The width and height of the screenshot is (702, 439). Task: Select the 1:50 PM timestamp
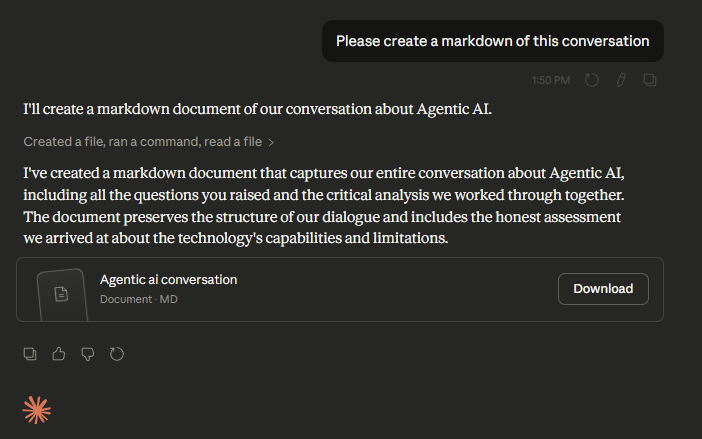click(x=551, y=80)
